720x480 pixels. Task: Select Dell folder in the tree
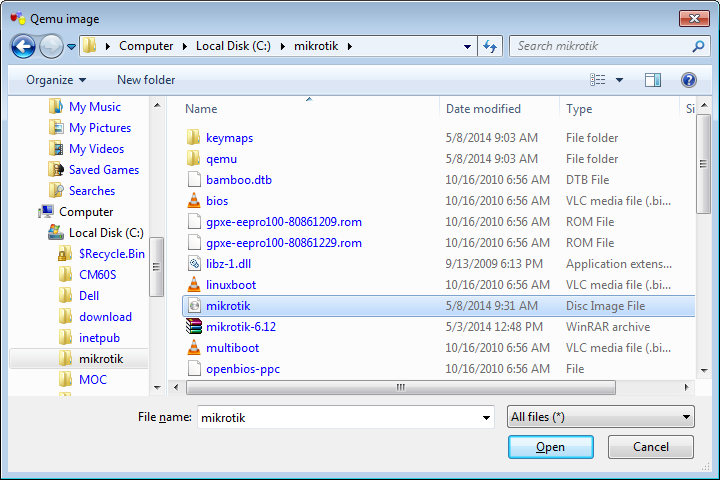[89, 296]
